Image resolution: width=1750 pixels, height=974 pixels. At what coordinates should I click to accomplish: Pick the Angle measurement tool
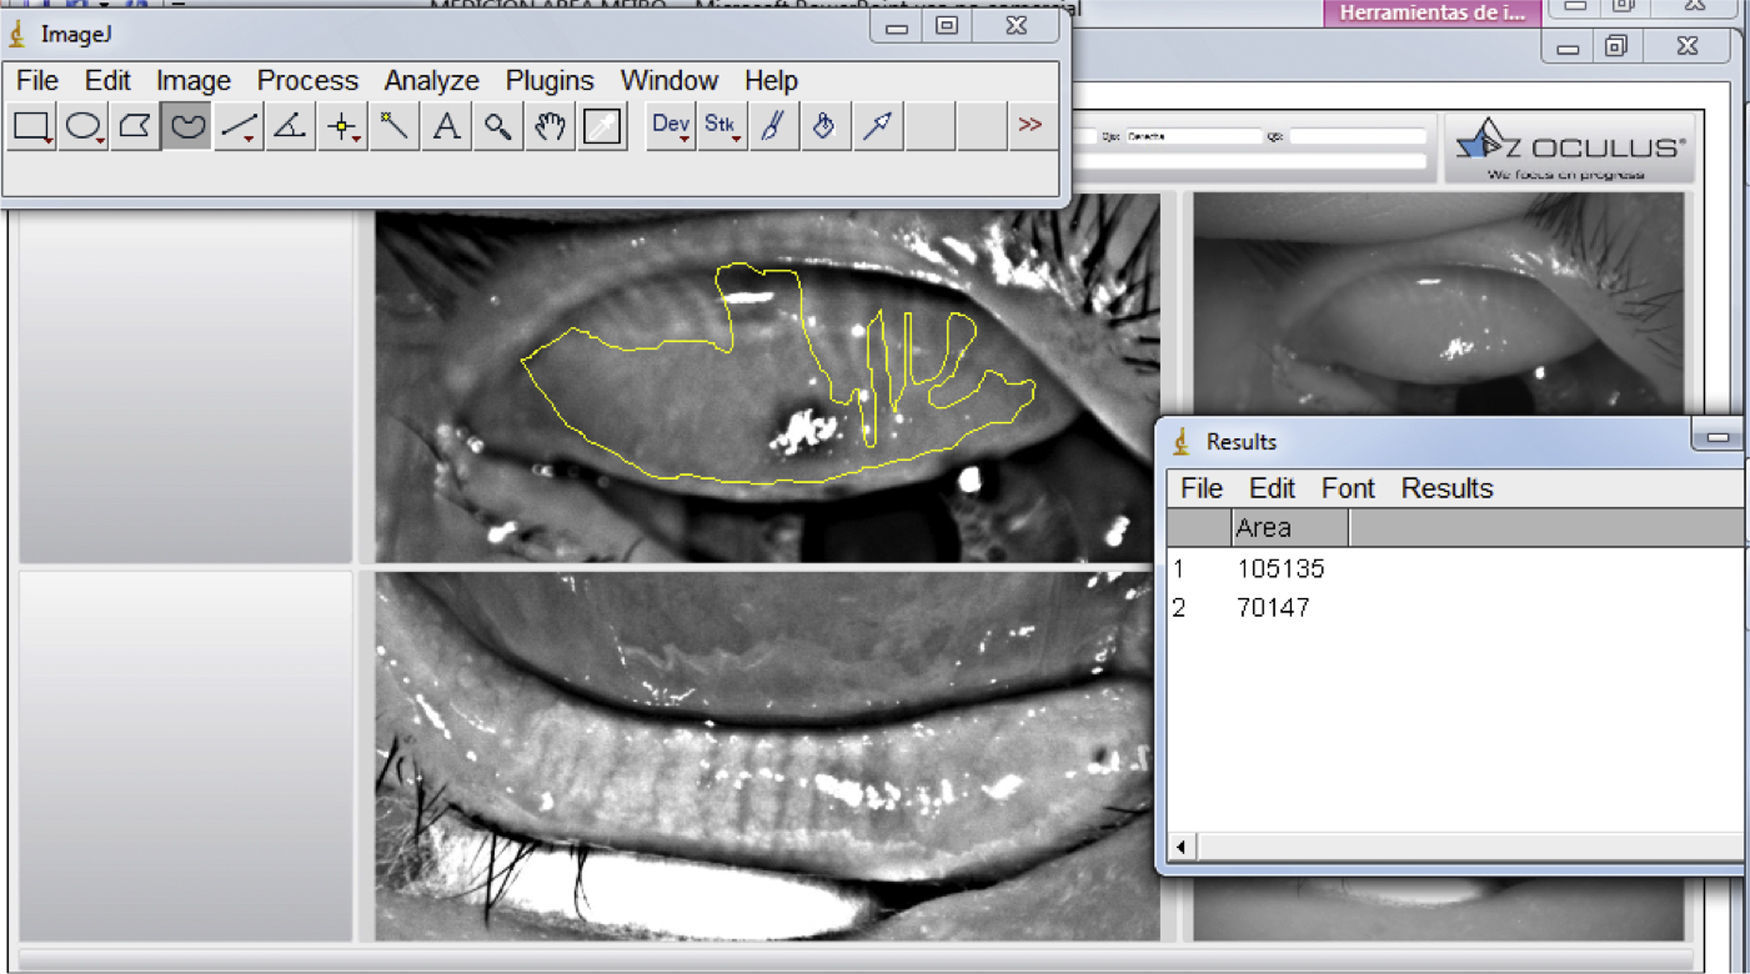(x=291, y=126)
